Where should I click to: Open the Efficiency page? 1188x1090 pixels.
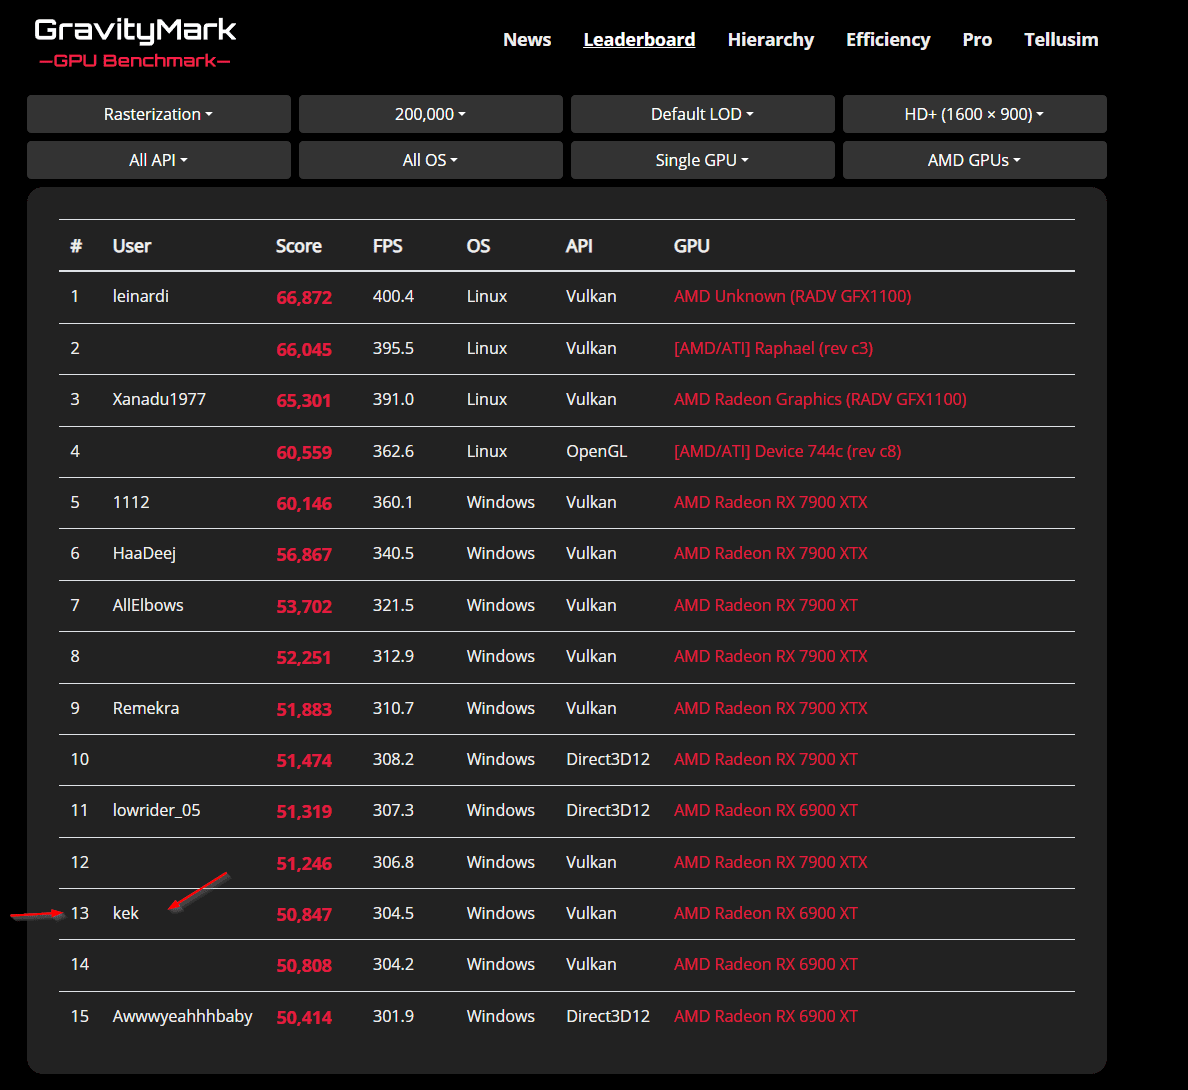click(888, 39)
